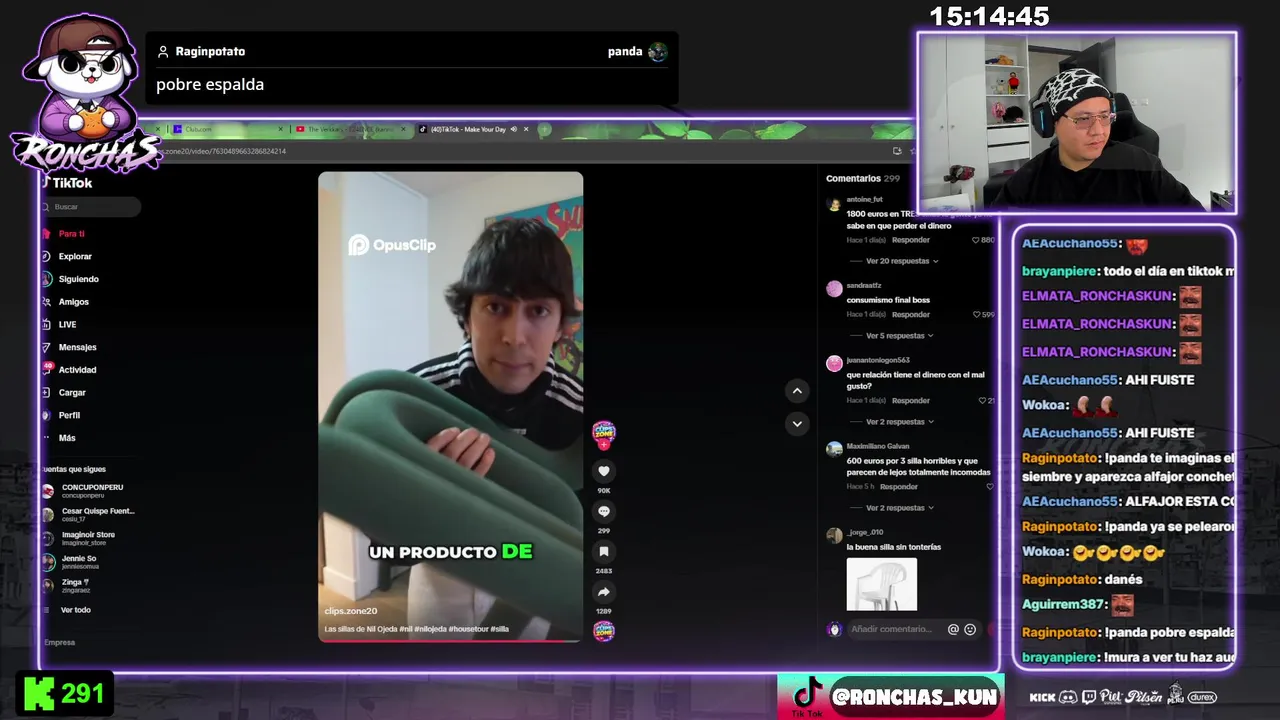1280x720 pixels.
Task: Open Maximiliano Galvan's avatar
Action: [x=834, y=449]
